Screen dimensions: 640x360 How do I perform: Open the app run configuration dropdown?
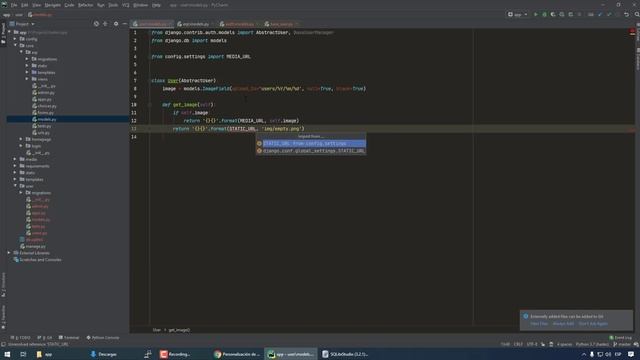[x=518, y=14]
